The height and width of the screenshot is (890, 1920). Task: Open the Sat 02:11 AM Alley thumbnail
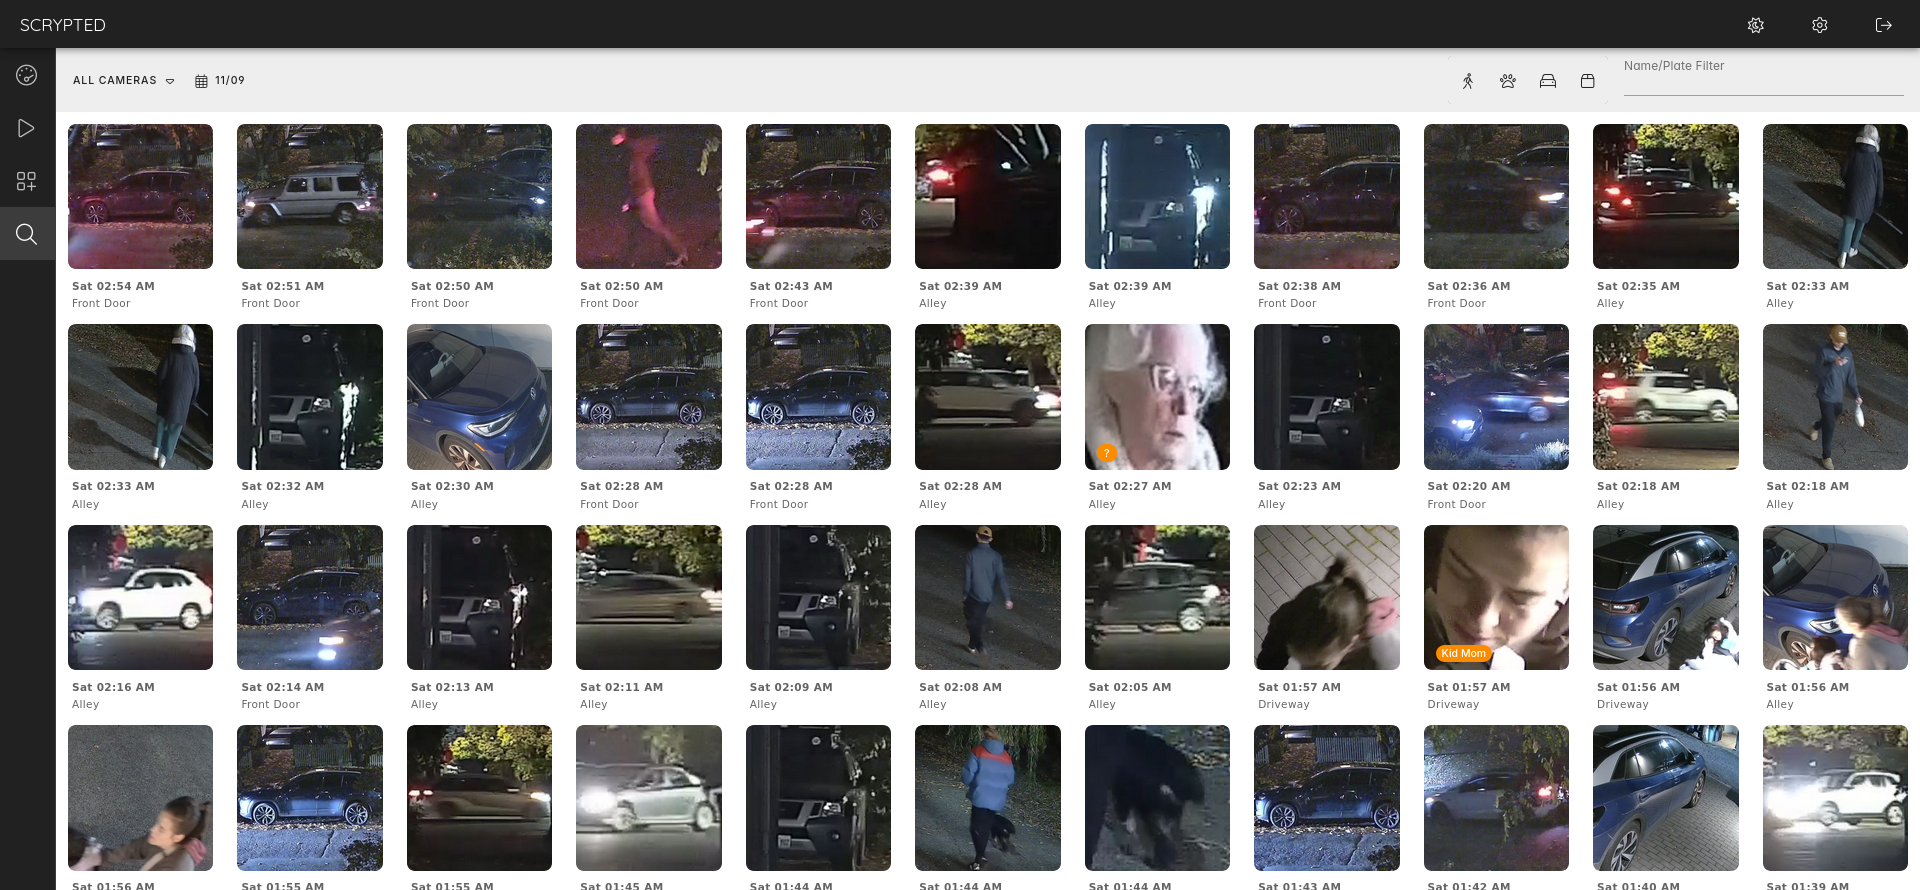pos(649,597)
